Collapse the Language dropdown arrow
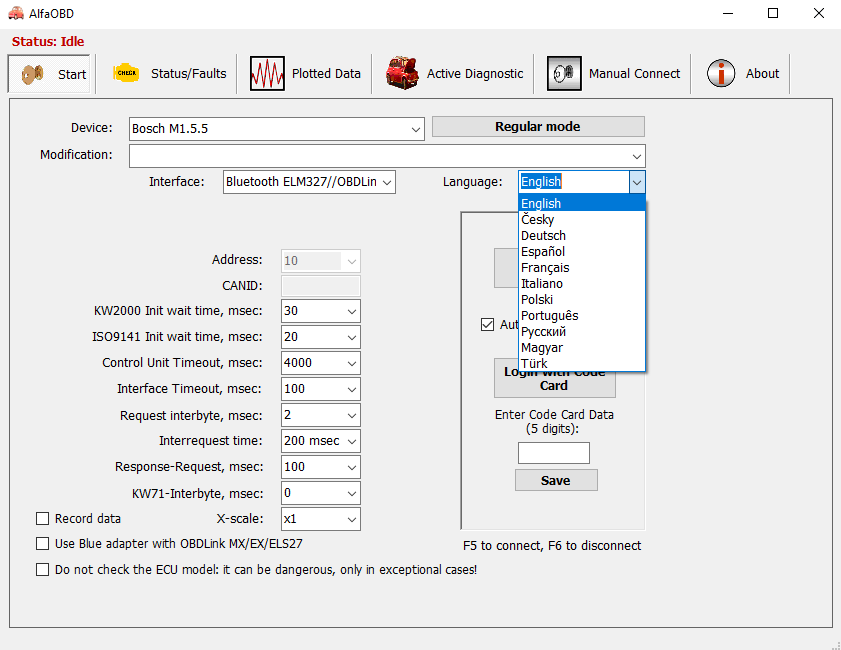Image resolution: width=841 pixels, height=650 pixels. click(x=637, y=182)
